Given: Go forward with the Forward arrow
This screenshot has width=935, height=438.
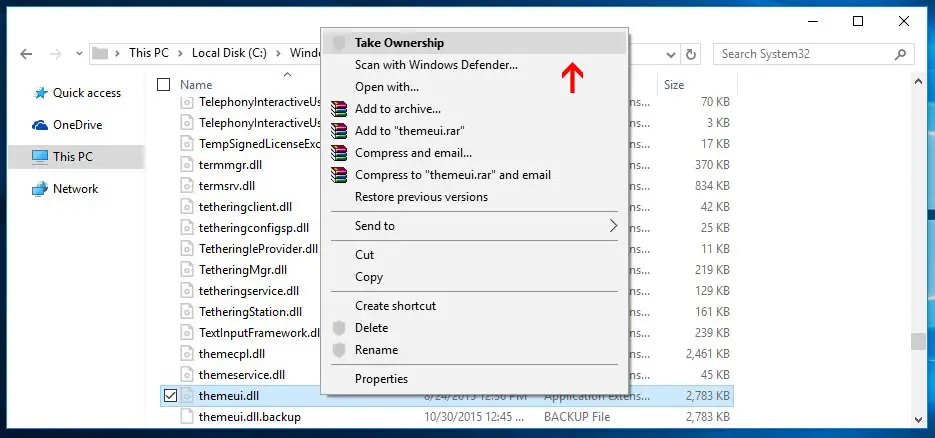Looking at the screenshot, I should click(55, 54).
